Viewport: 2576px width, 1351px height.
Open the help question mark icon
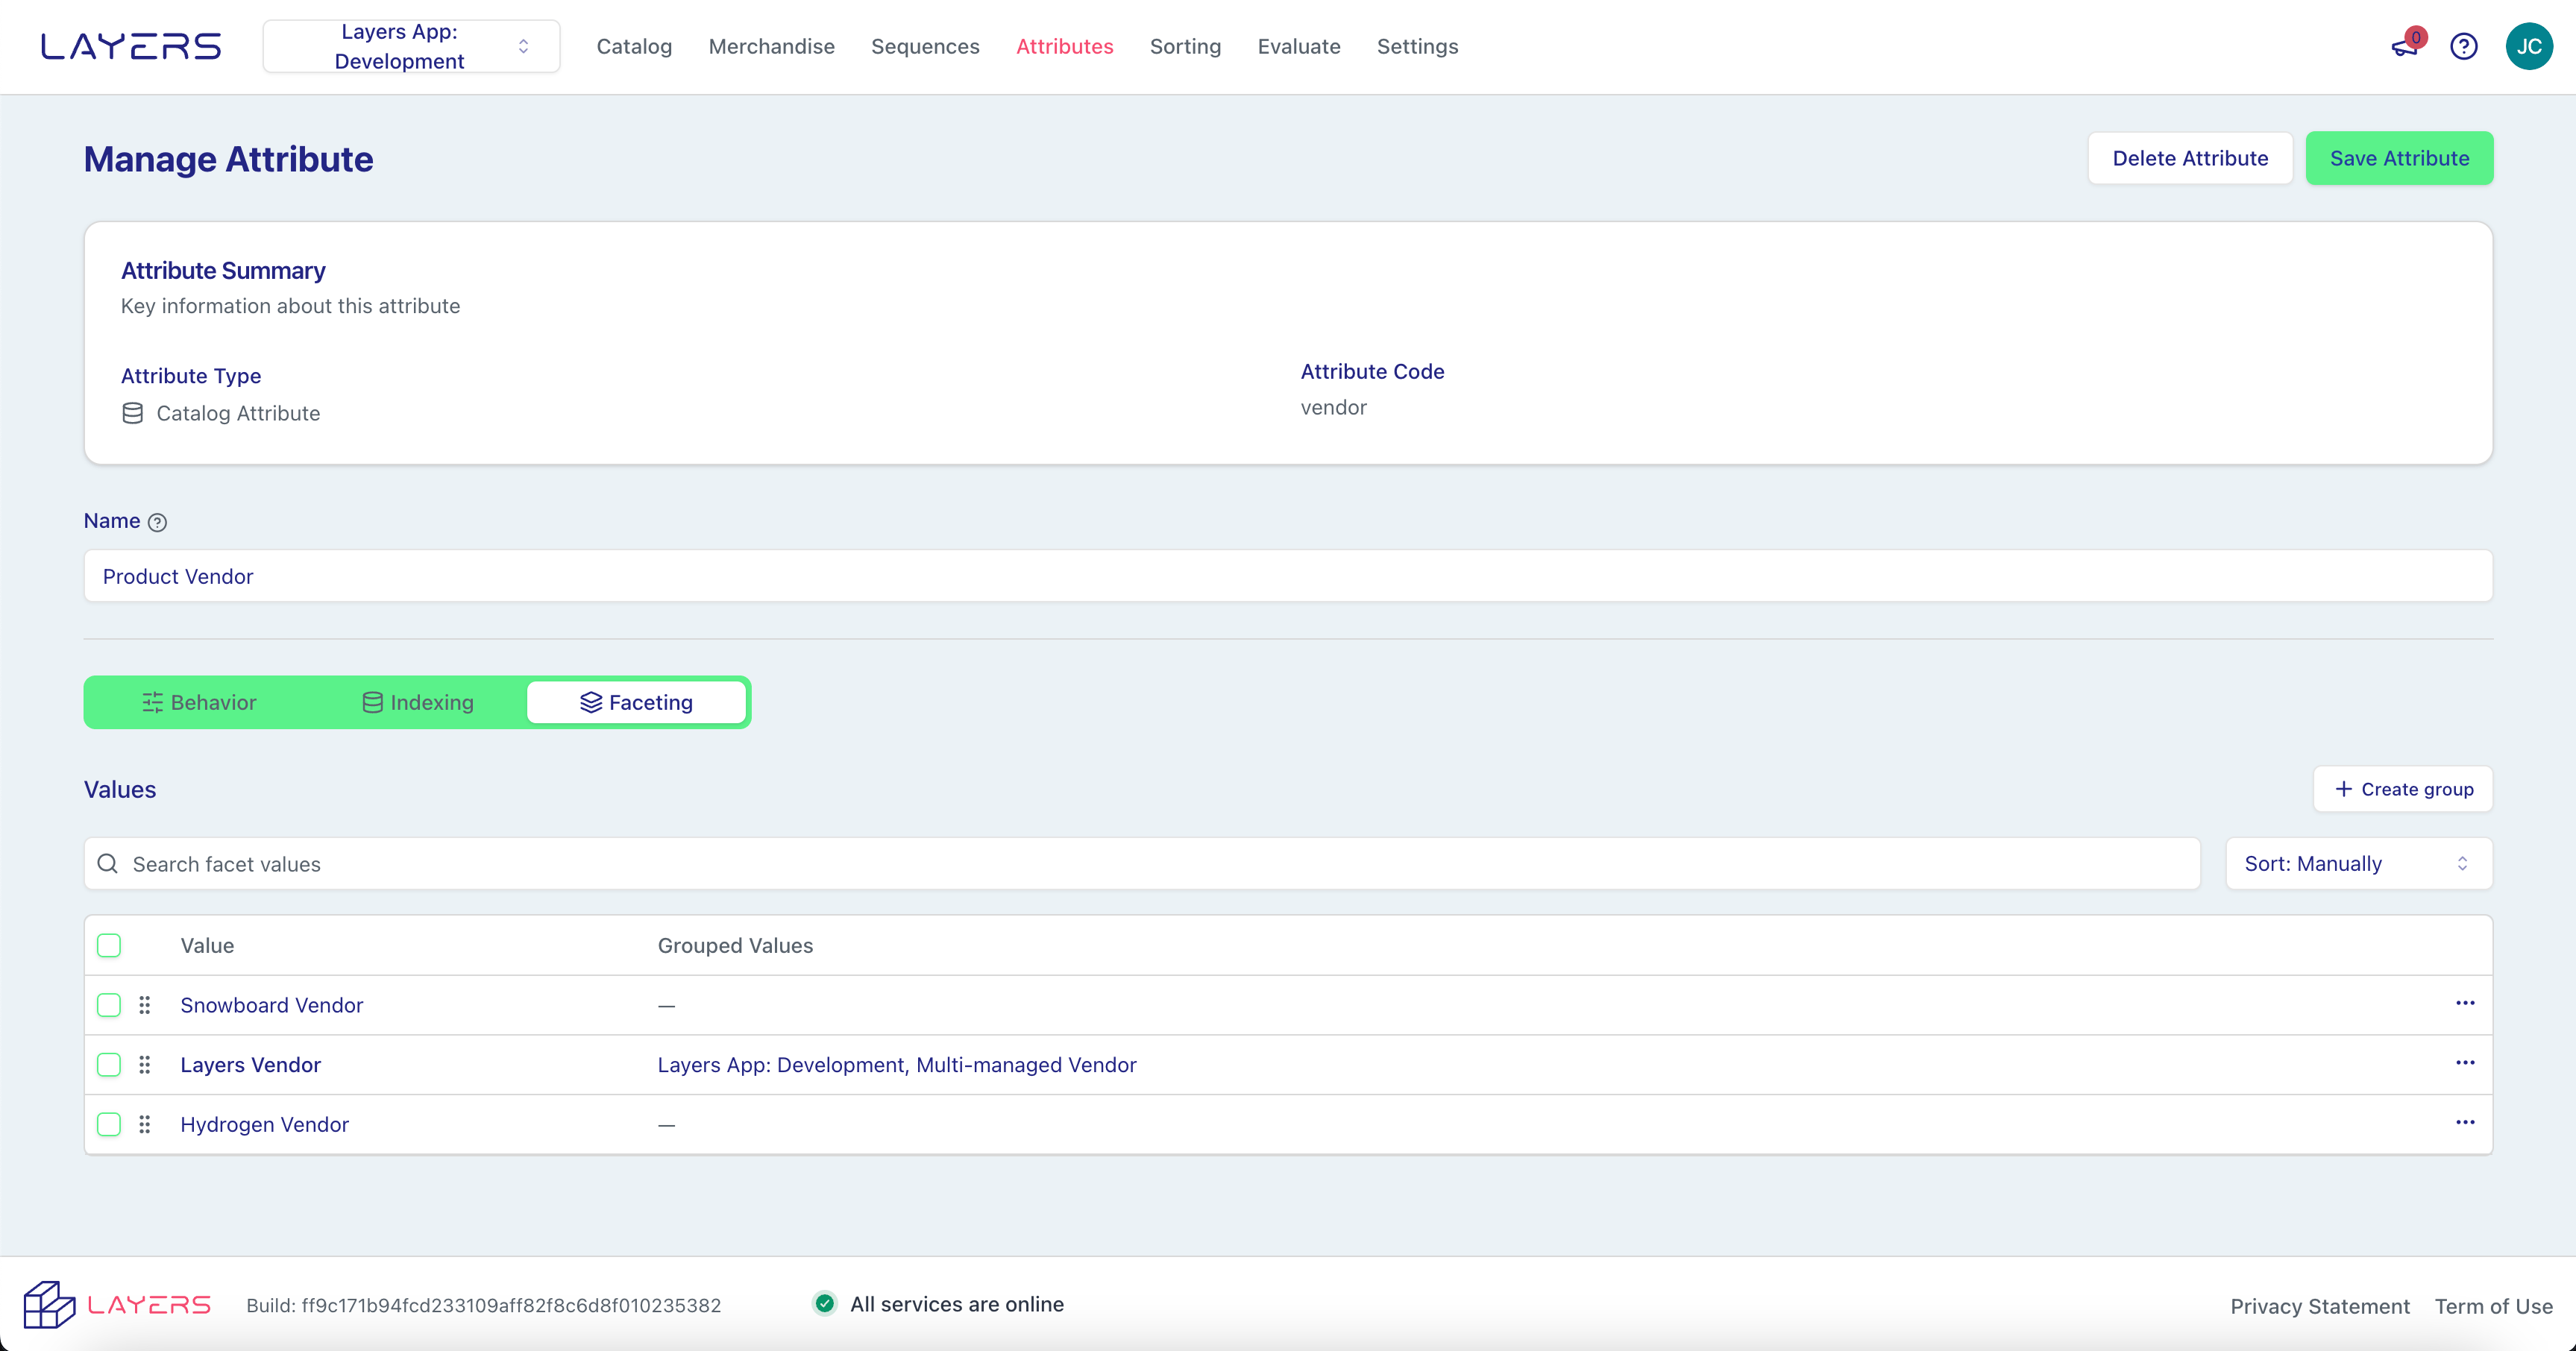[x=2464, y=46]
